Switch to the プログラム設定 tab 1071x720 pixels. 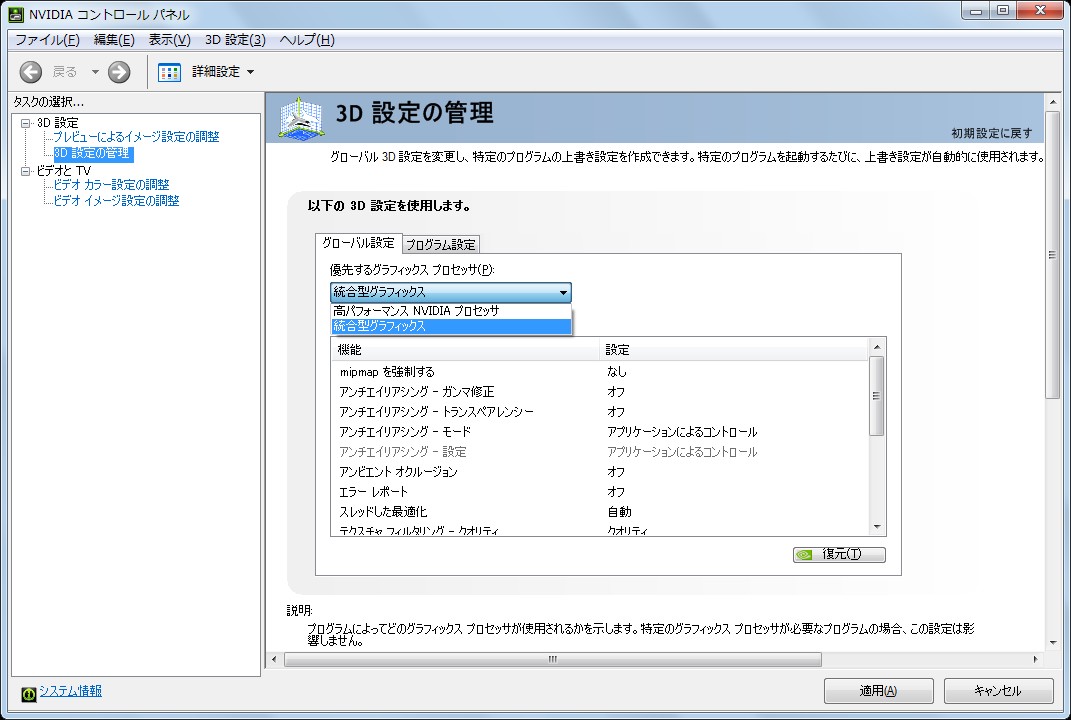pyautogui.click(x=441, y=245)
